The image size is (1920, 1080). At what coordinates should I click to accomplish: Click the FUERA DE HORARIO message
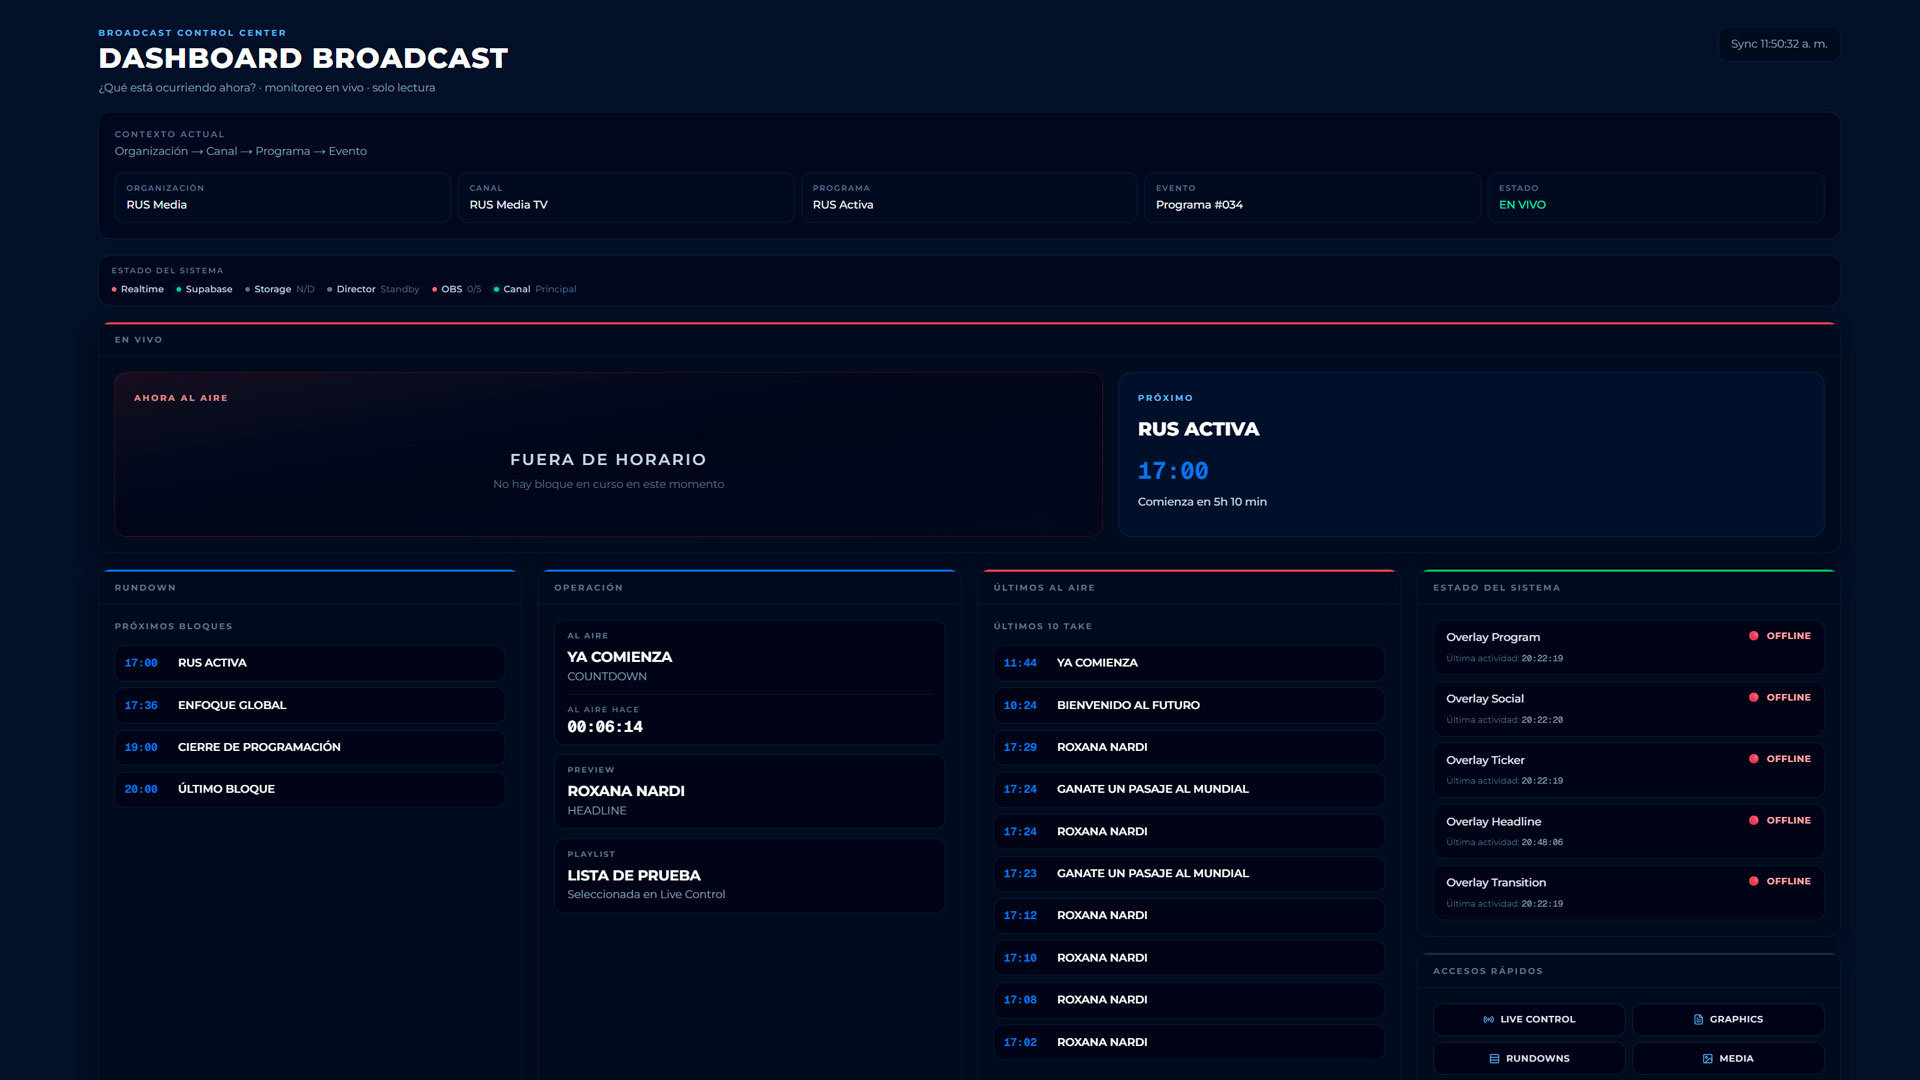(608, 460)
